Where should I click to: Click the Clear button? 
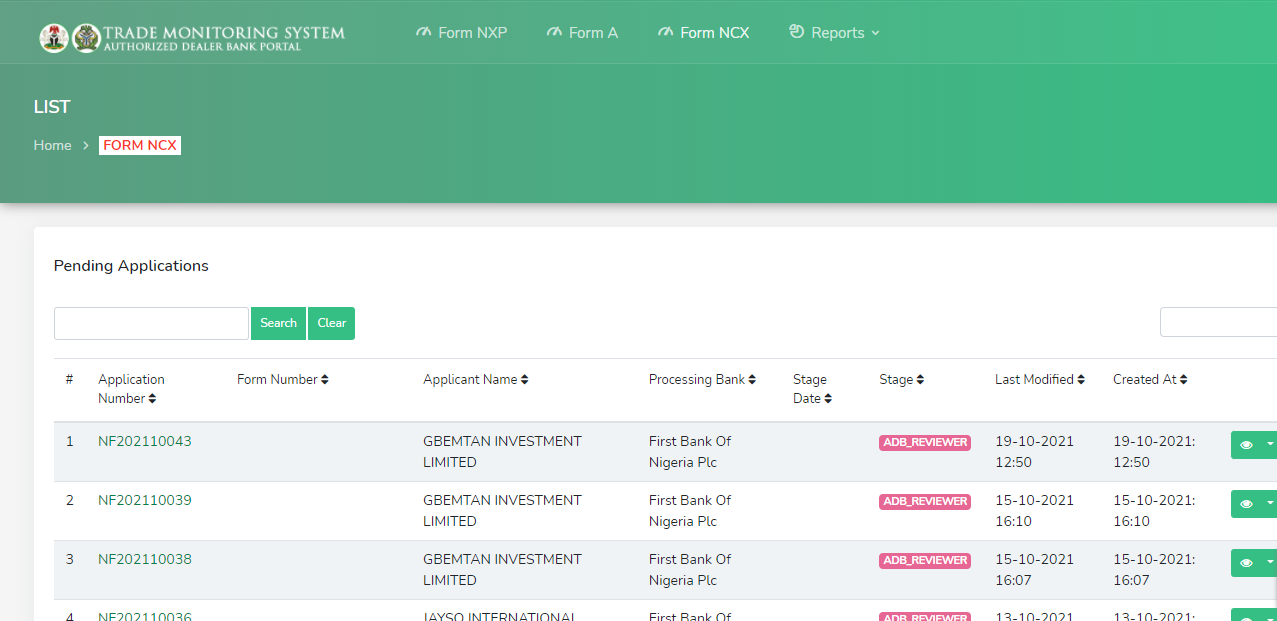click(x=331, y=323)
